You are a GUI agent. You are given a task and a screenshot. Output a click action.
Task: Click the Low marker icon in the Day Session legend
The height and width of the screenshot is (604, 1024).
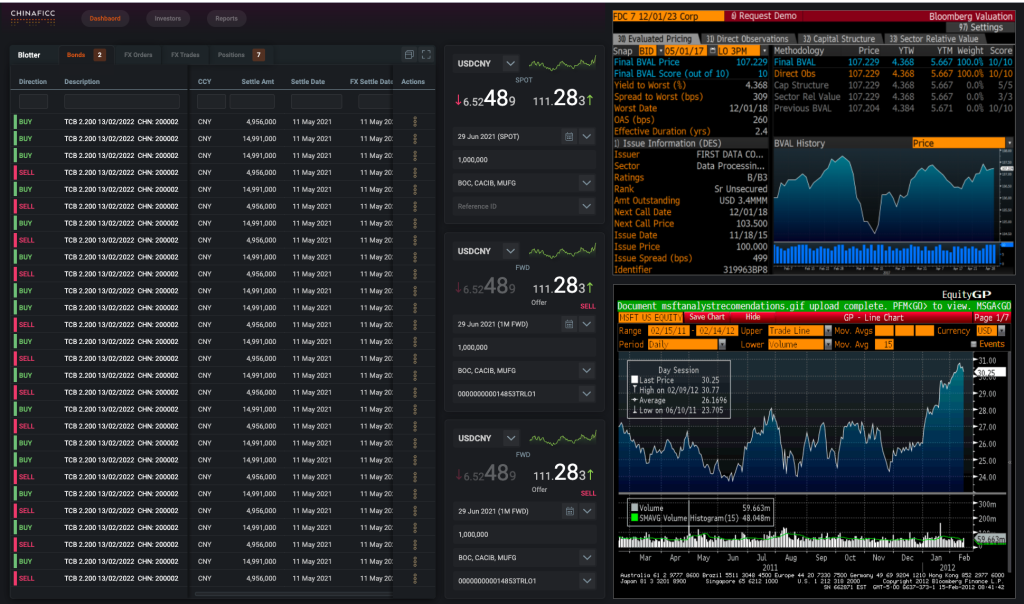634,410
